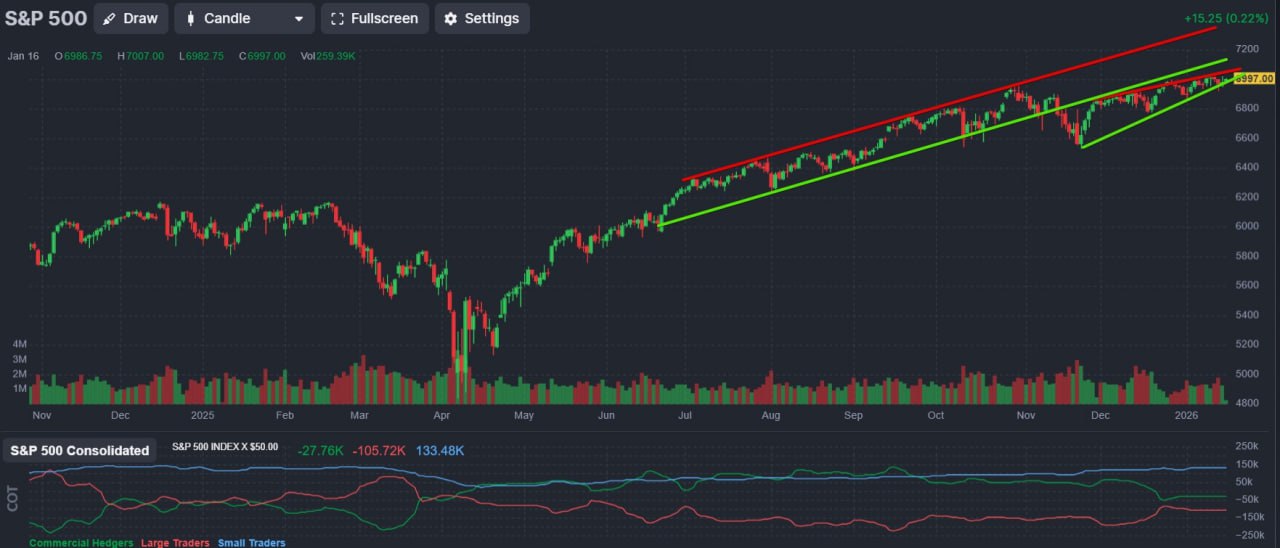Image resolution: width=1280 pixels, height=548 pixels.
Task: Click the +15.25 (0.22%) change label
Action: click(x=1228, y=18)
